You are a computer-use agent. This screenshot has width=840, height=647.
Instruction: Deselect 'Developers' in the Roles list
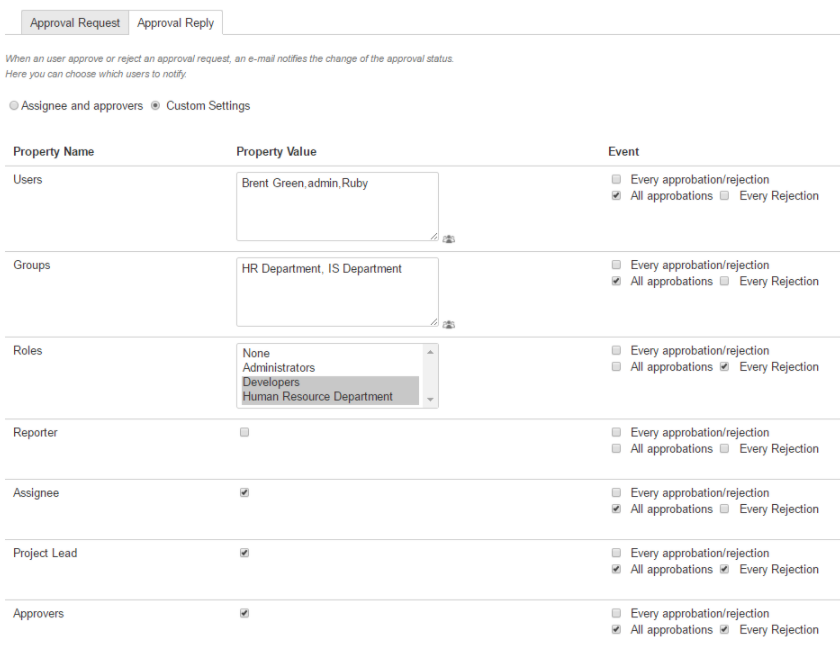[270, 382]
